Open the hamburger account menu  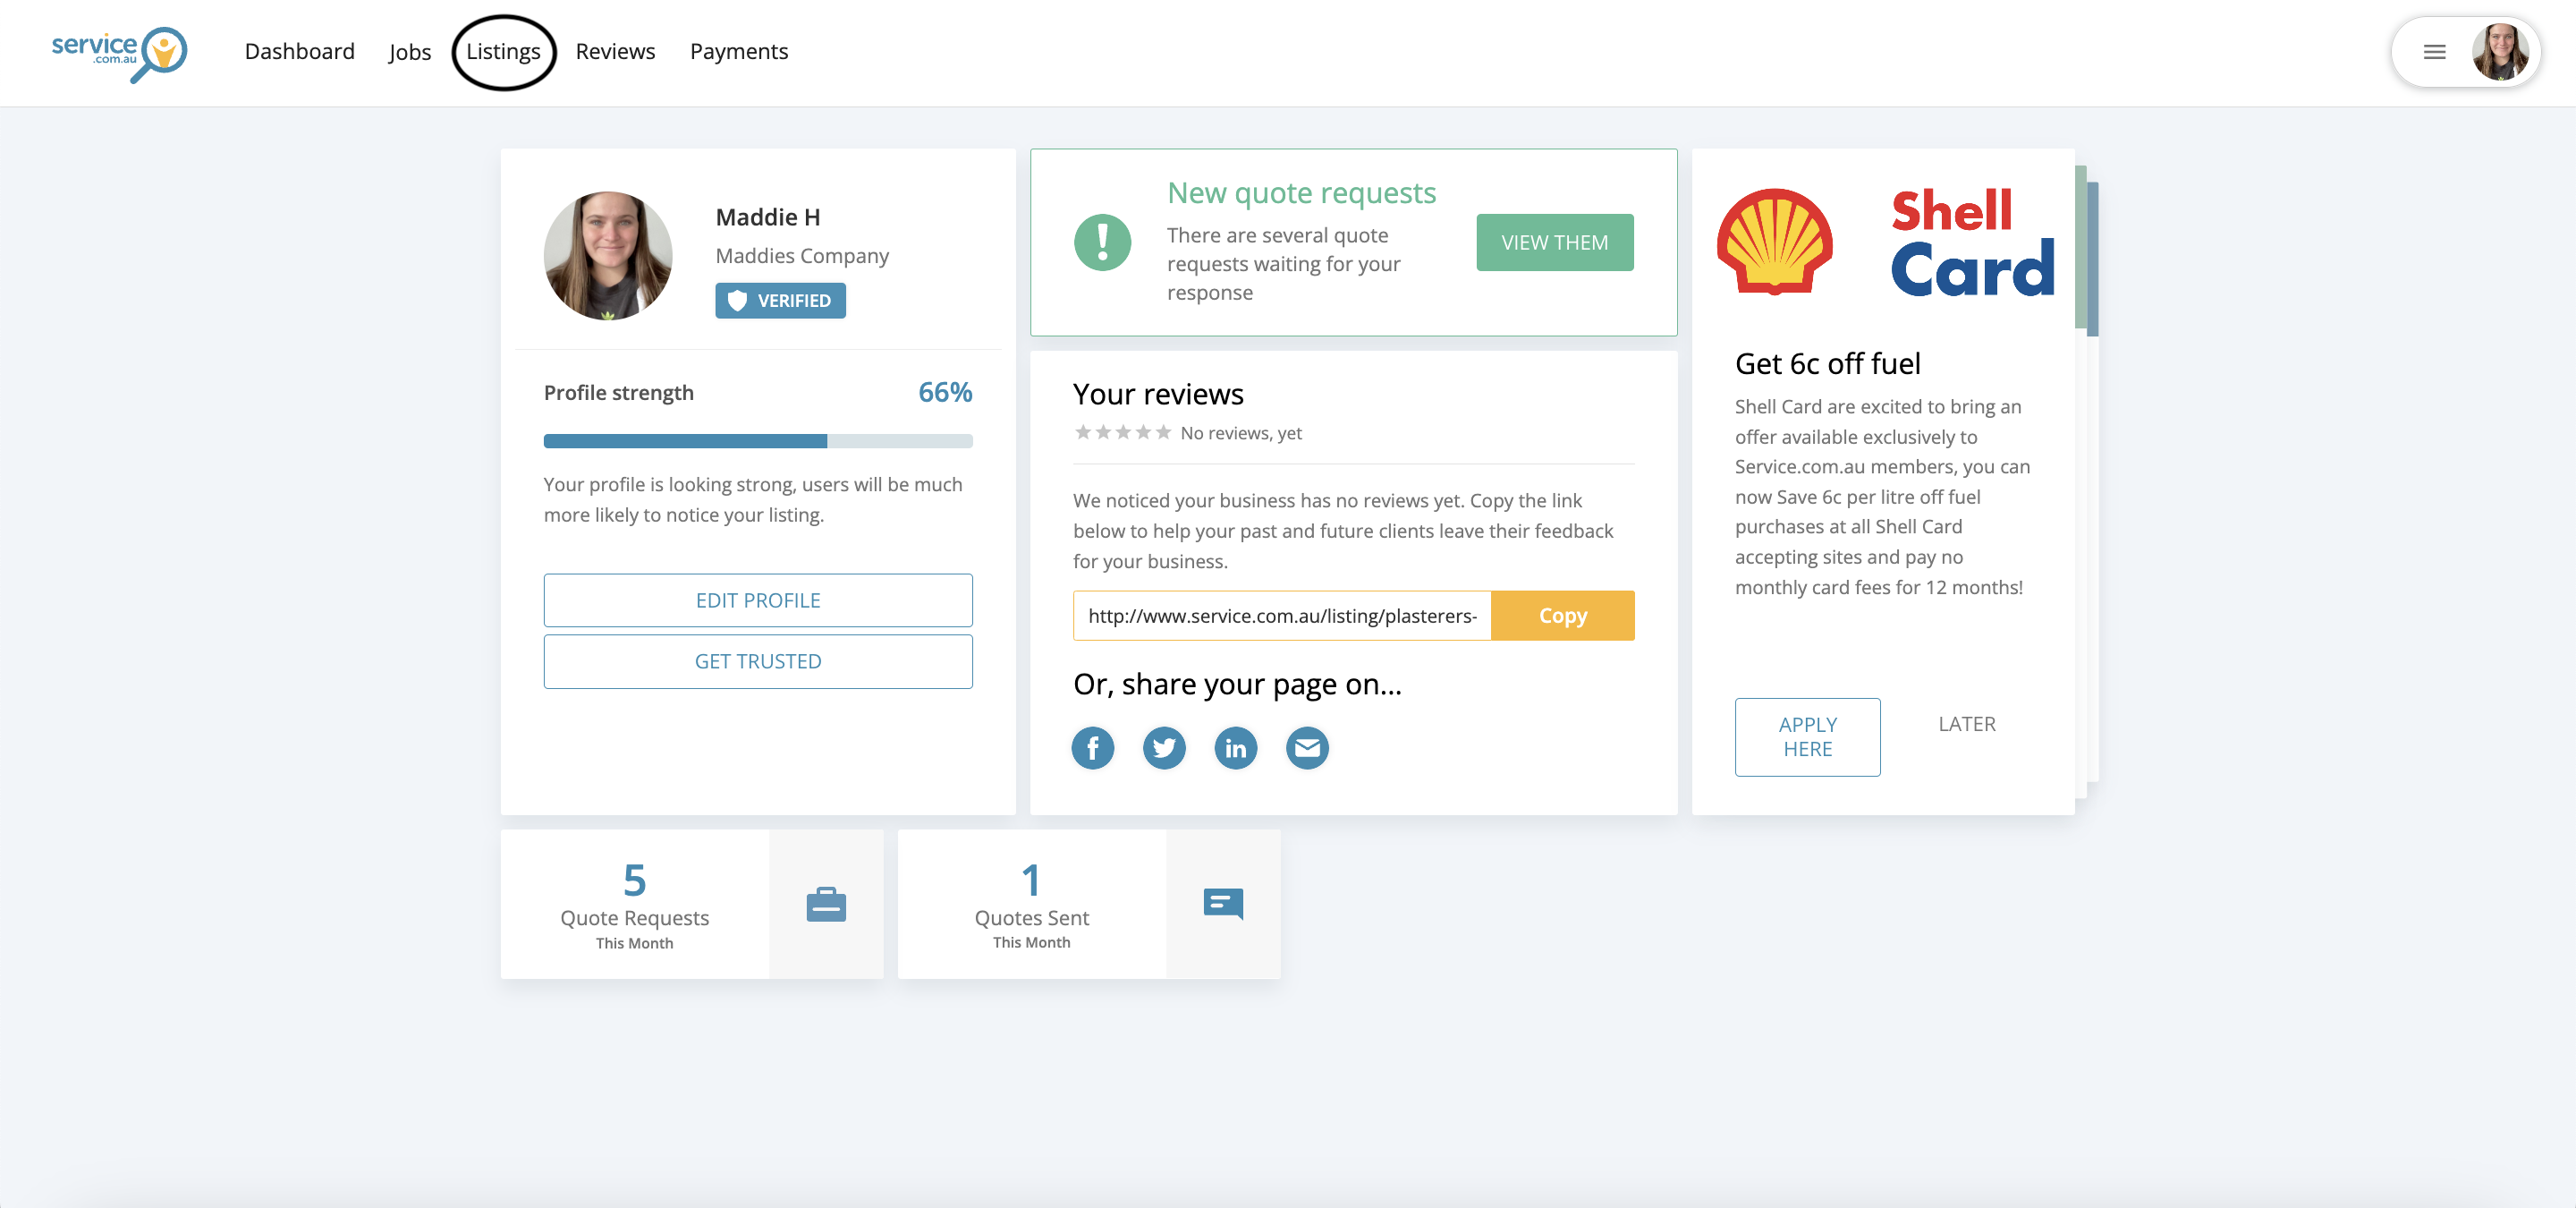pos(2434,52)
